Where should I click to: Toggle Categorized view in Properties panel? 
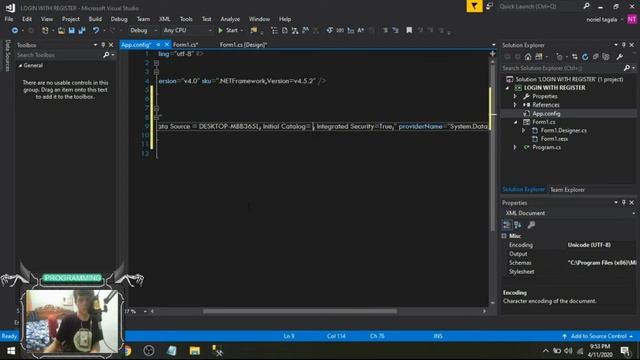(x=507, y=225)
